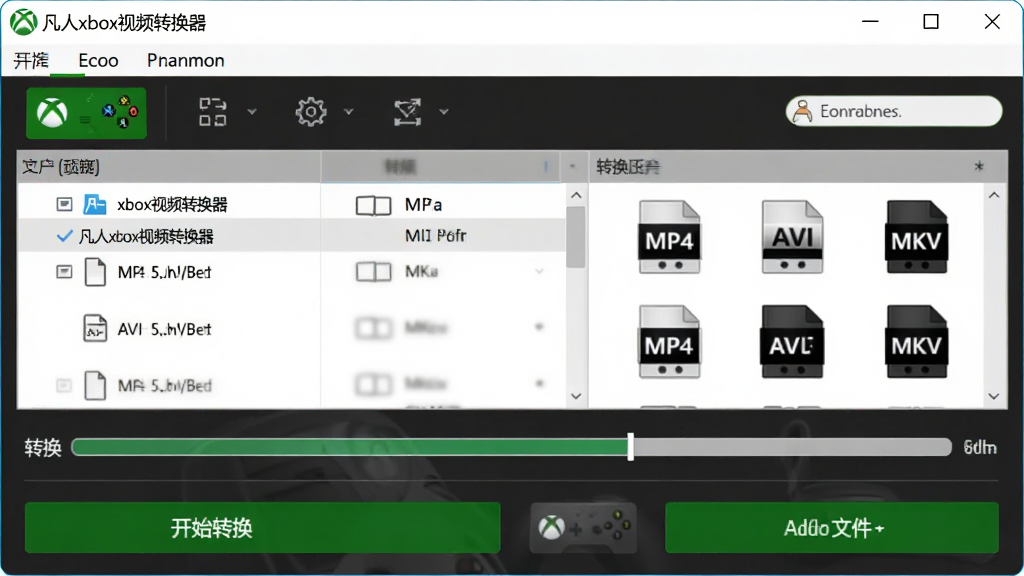Open the MKa row dropdown chevron

click(539, 272)
